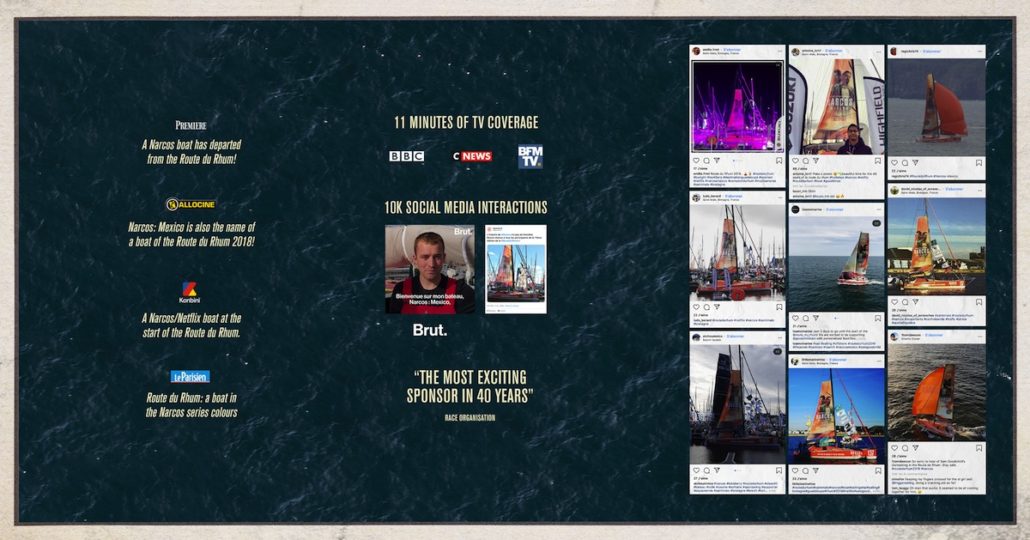Click '11 MINUTES OF TV COVERAGE' heading

(x=466, y=122)
